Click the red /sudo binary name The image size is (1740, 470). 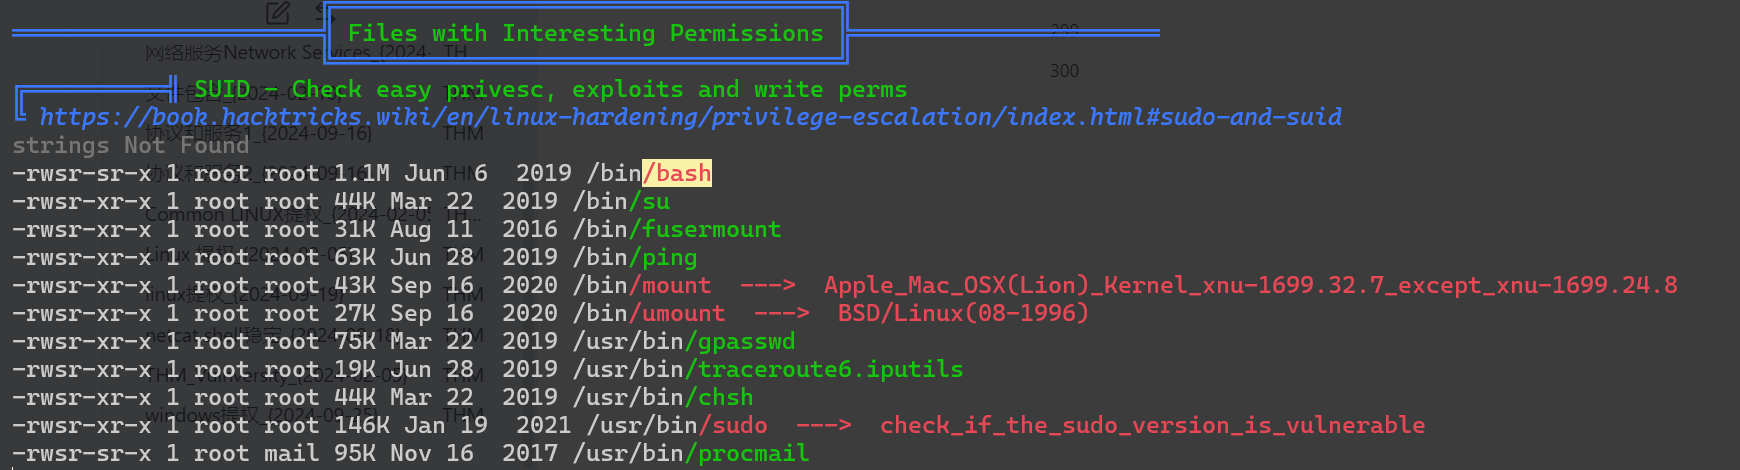tap(733, 425)
